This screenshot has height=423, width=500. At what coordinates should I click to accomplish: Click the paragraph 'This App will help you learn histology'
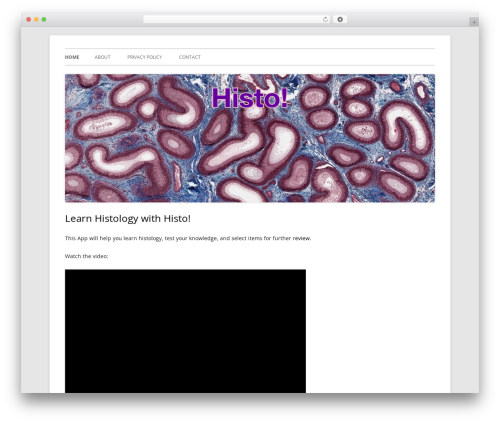[188, 238]
